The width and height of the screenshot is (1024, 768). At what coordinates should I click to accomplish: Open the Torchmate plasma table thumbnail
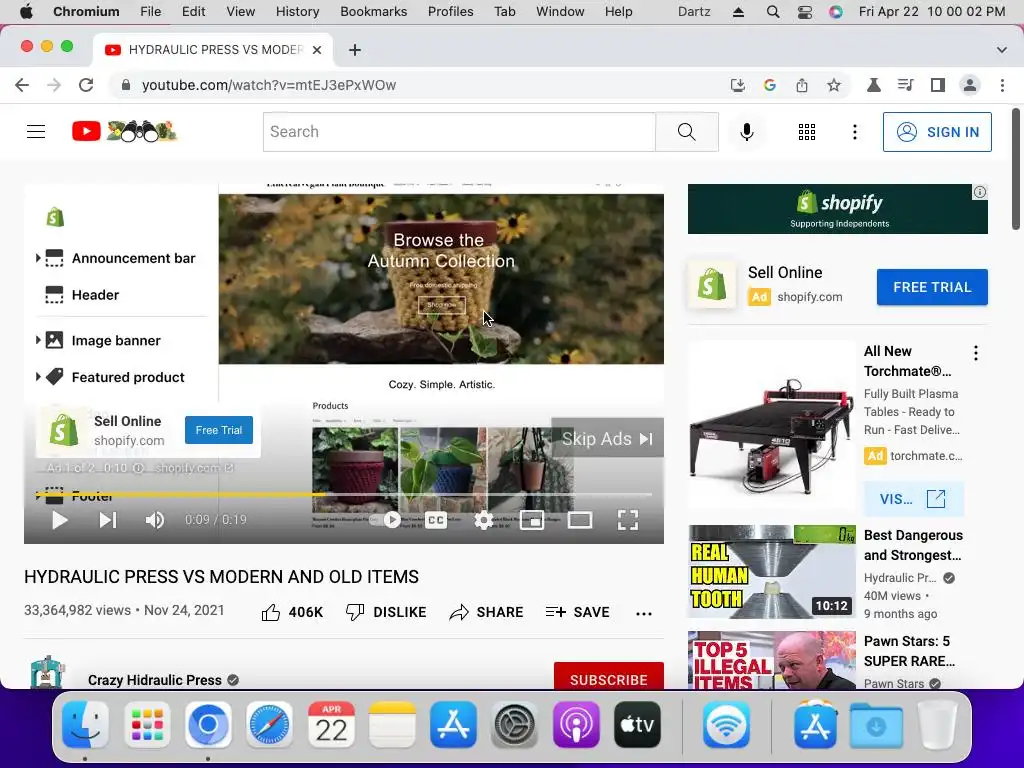[771, 425]
